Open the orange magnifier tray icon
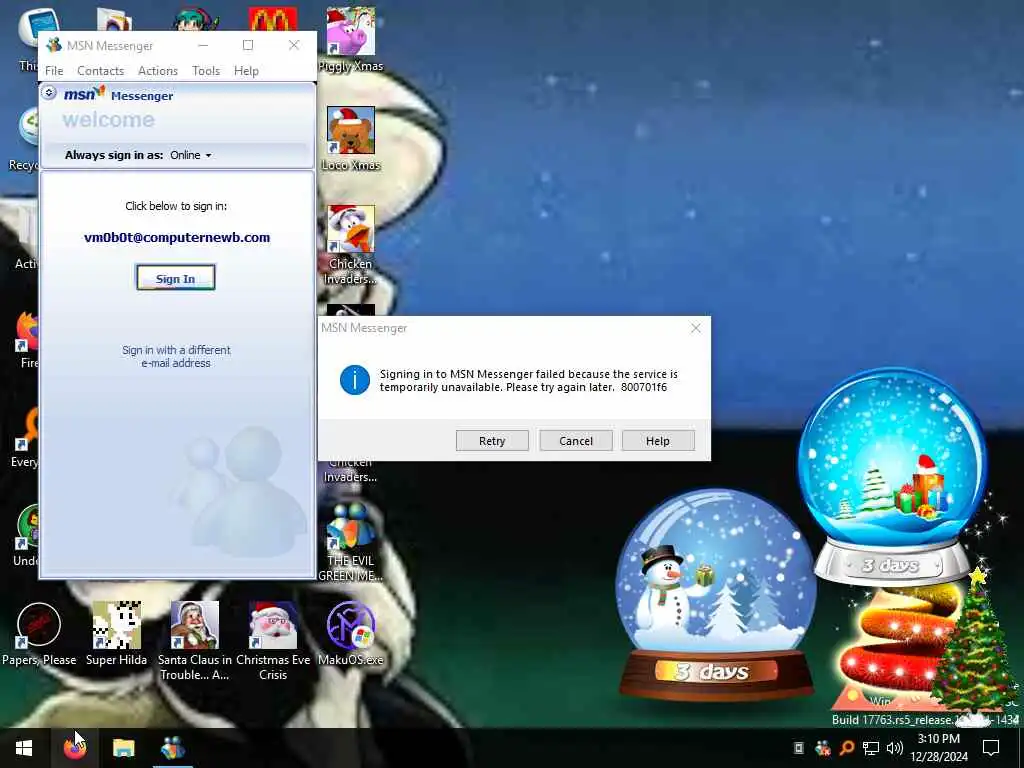Screen dimensions: 1024x768 coord(847,748)
